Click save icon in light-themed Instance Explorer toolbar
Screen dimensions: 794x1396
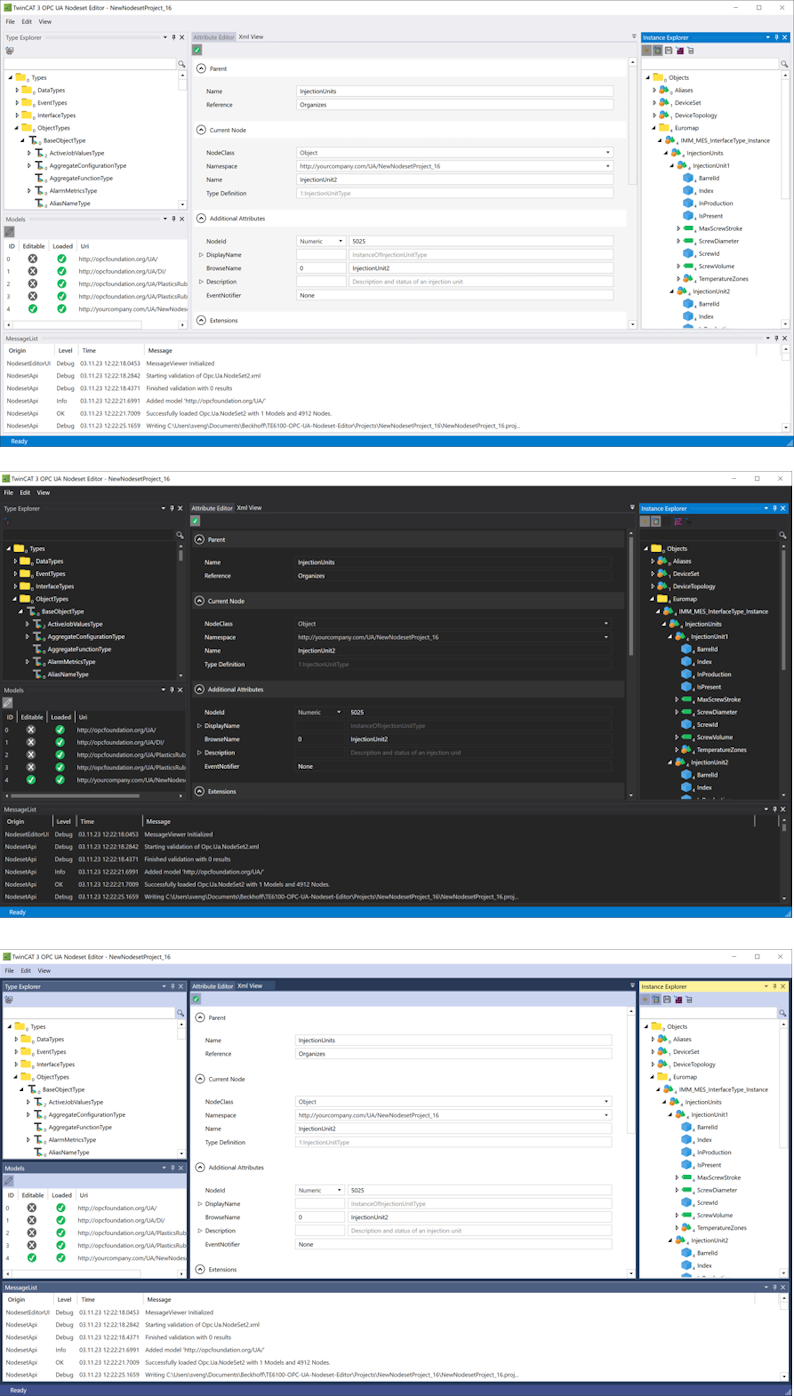[x=668, y=50]
